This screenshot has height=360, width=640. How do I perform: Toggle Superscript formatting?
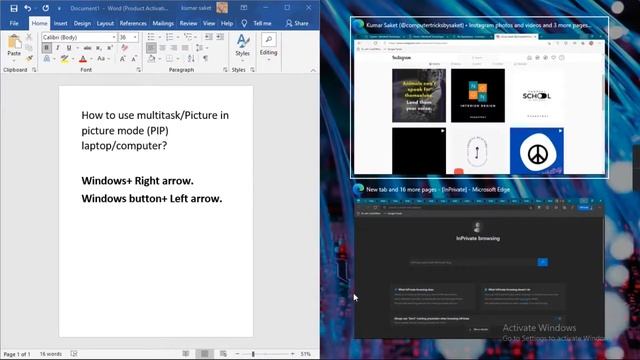(109, 48)
